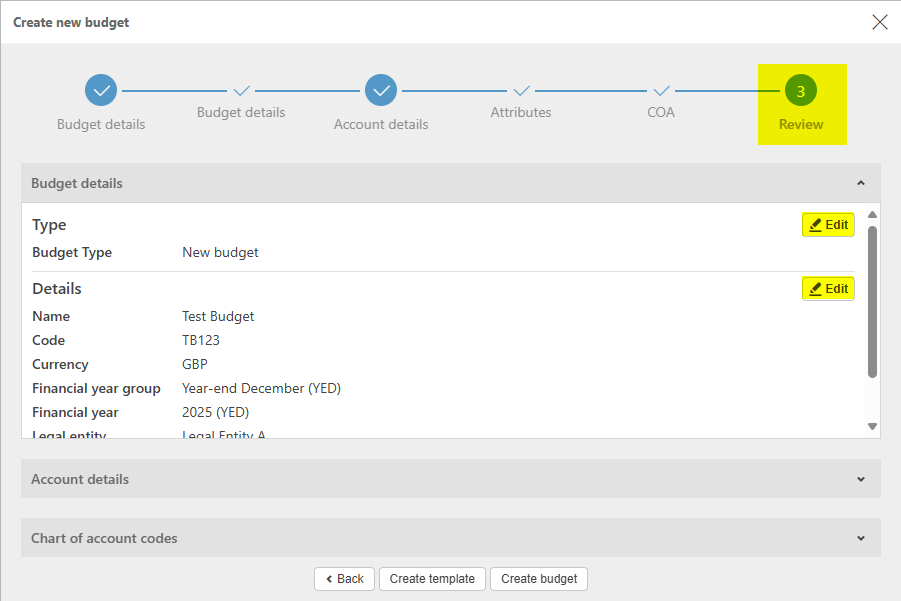Close the Create new budget dialog
Screen dimensions: 901x601
879,22
